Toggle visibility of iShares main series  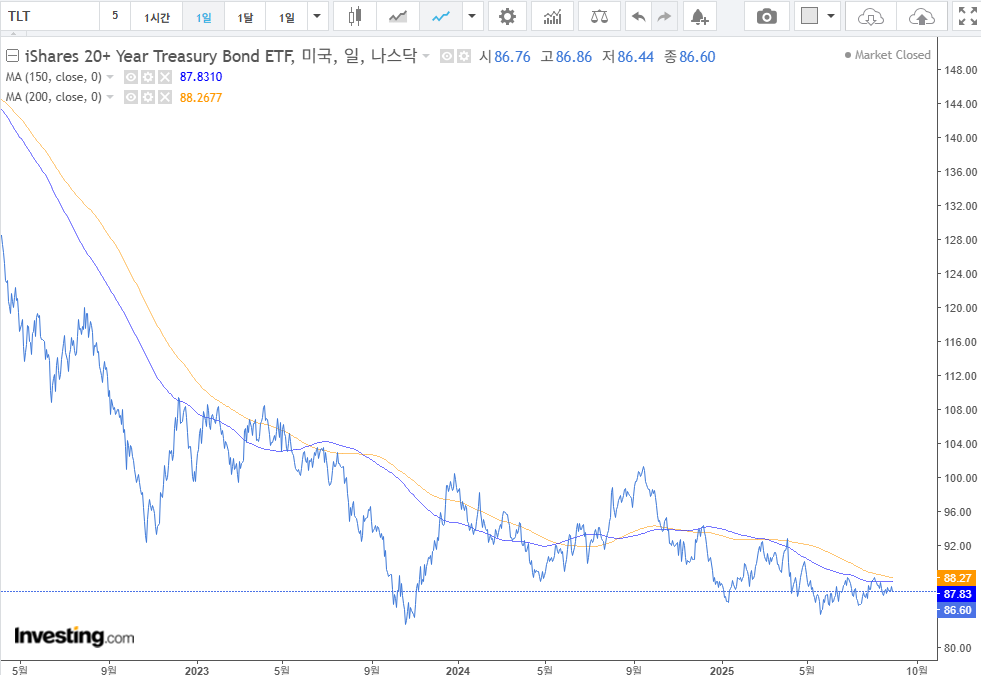pyautogui.click(x=447, y=56)
